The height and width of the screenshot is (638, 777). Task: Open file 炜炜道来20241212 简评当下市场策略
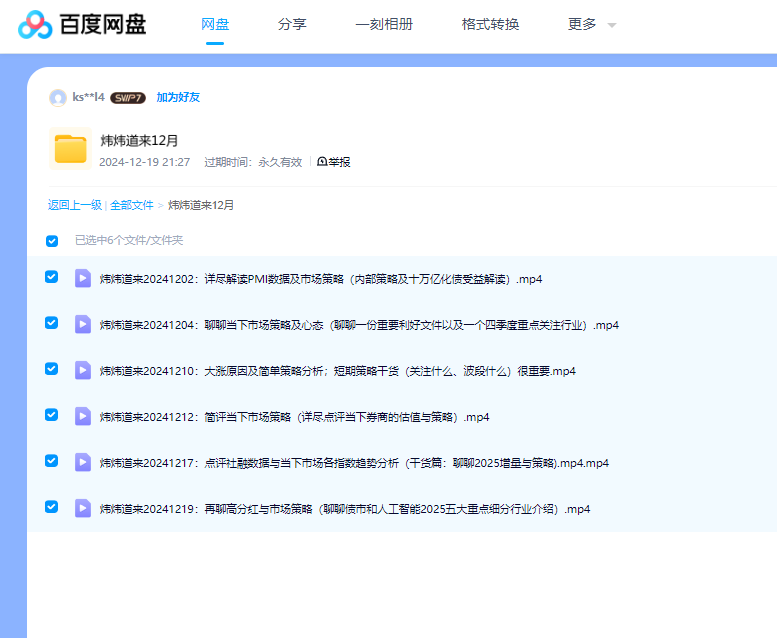click(294, 417)
